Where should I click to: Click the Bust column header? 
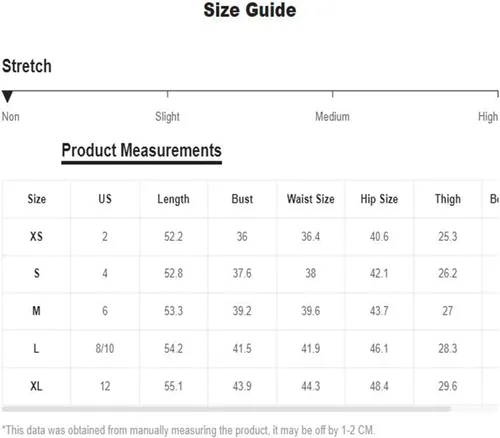tap(242, 199)
